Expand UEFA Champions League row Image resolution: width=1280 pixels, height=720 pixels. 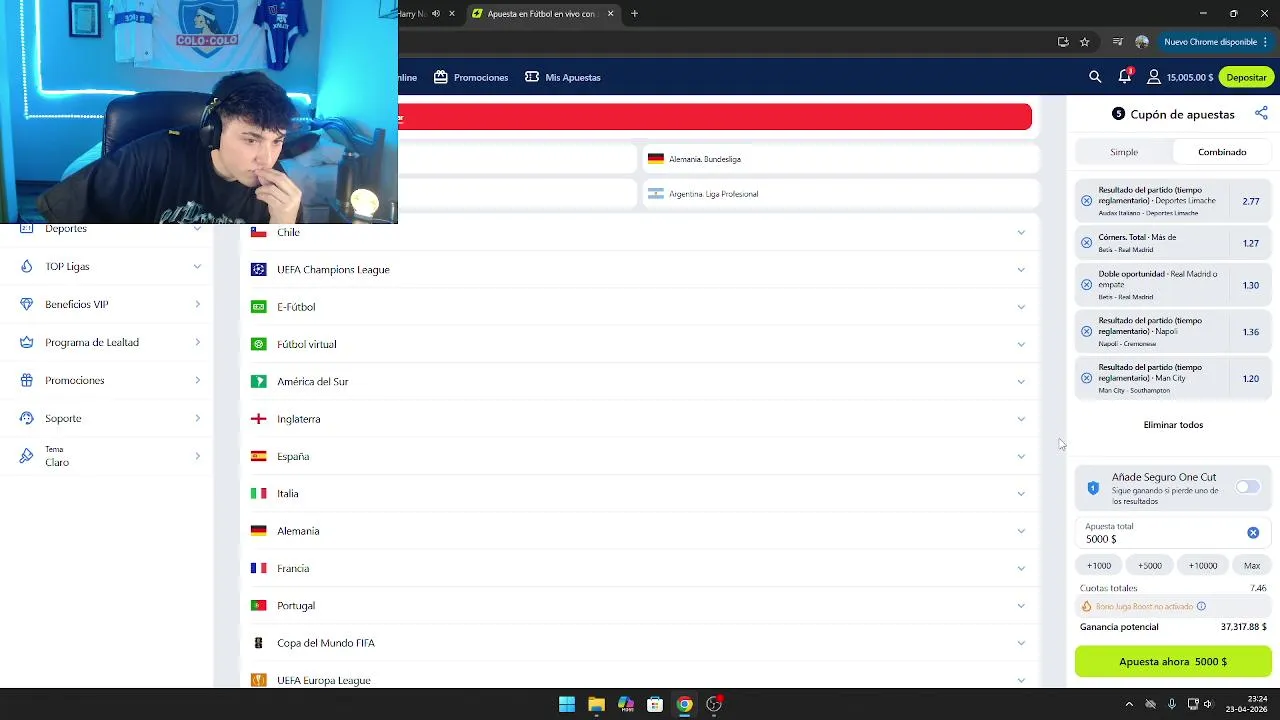[1021, 269]
